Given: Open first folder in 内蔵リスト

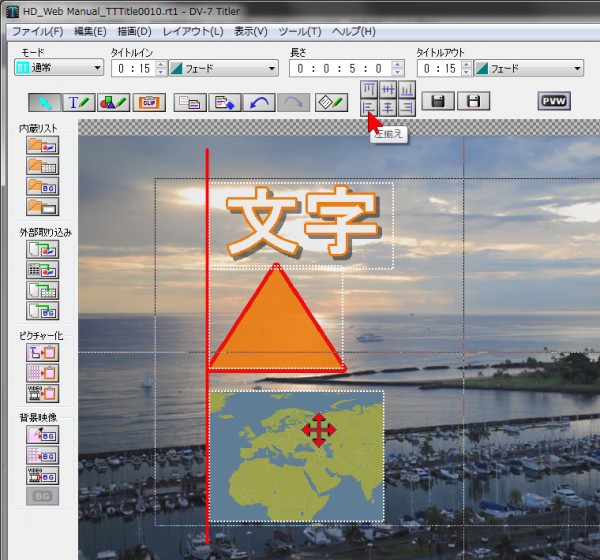Looking at the screenshot, I should coord(42,145).
